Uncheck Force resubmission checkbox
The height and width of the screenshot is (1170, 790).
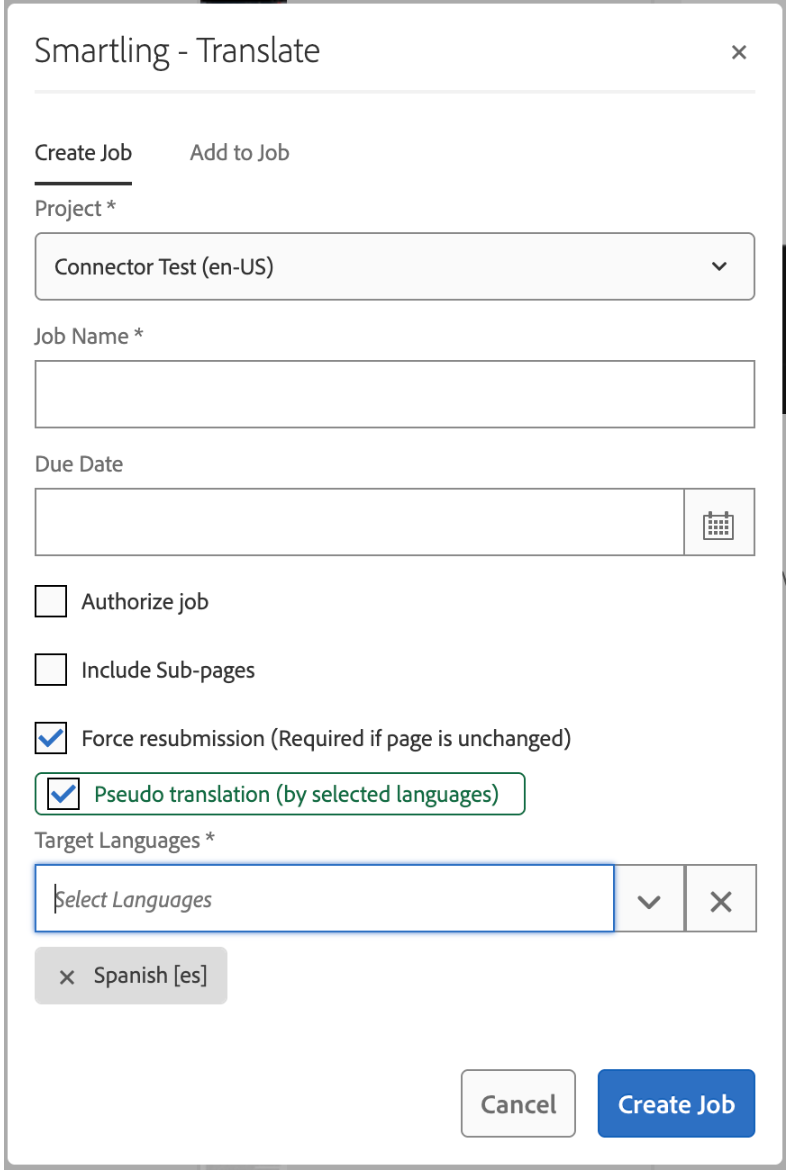coord(51,739)
